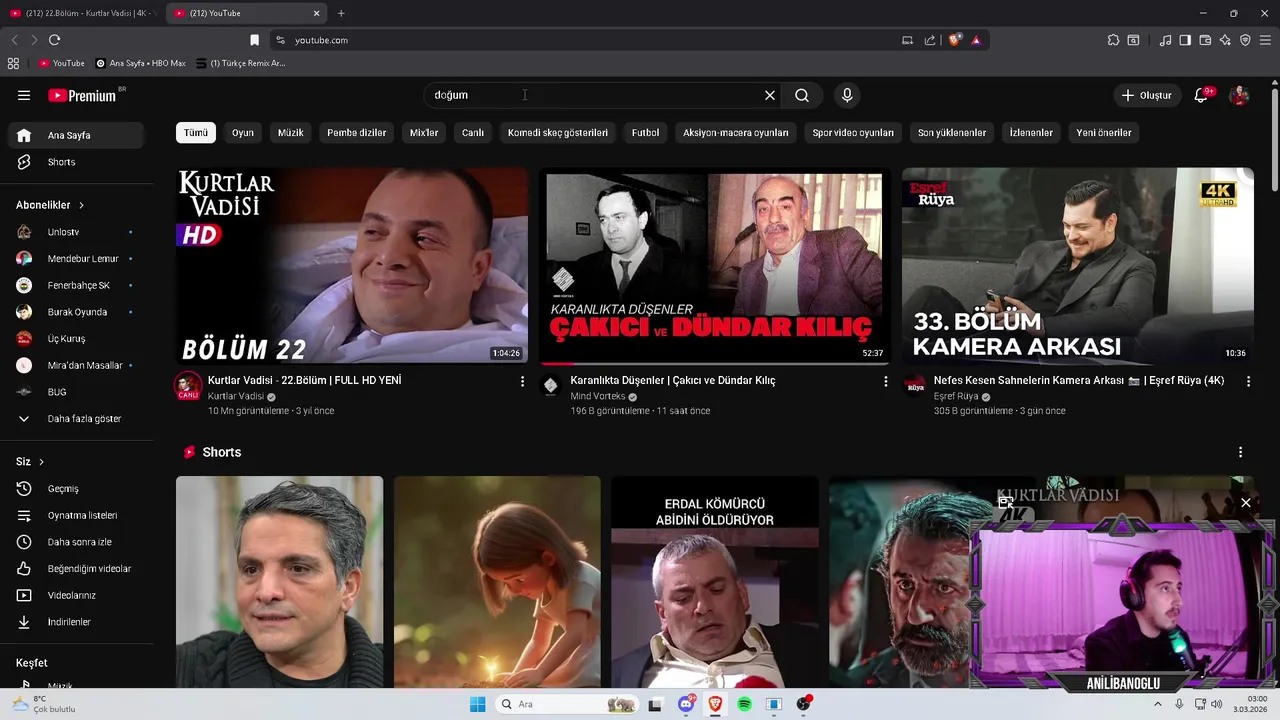Screen dimensions: 1280x720
Task: Open Brave Rewards triangle icon
Action: (976, 40)
